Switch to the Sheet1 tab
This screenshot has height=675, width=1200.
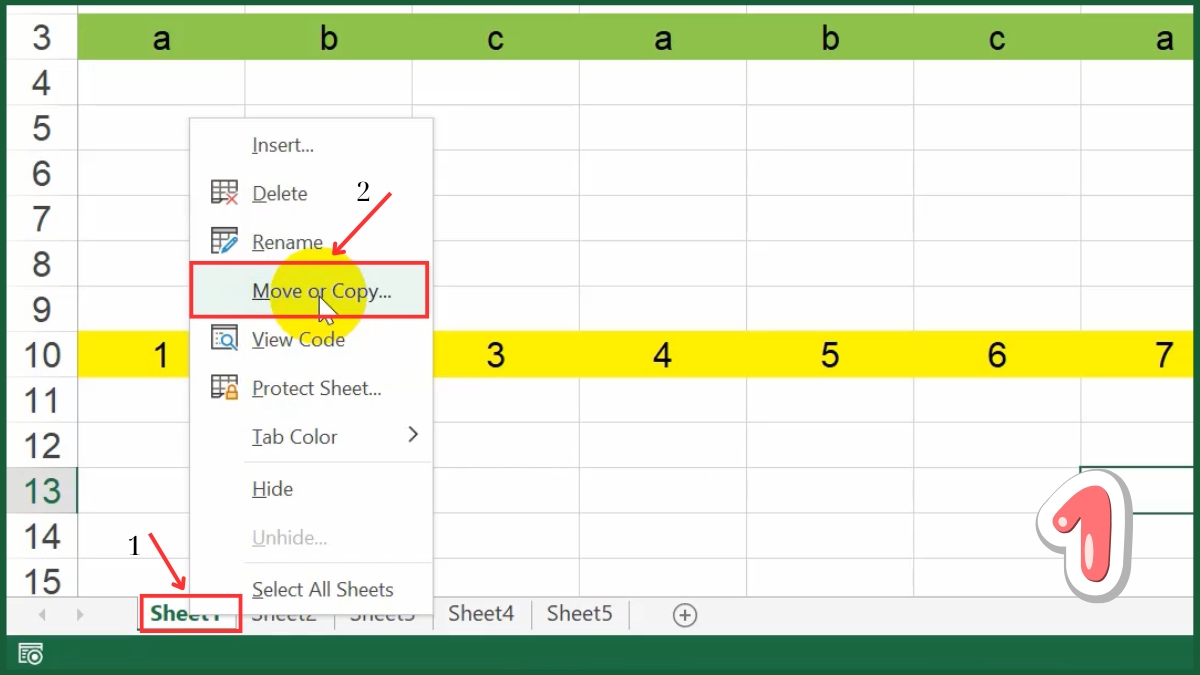tap(189, 613)
